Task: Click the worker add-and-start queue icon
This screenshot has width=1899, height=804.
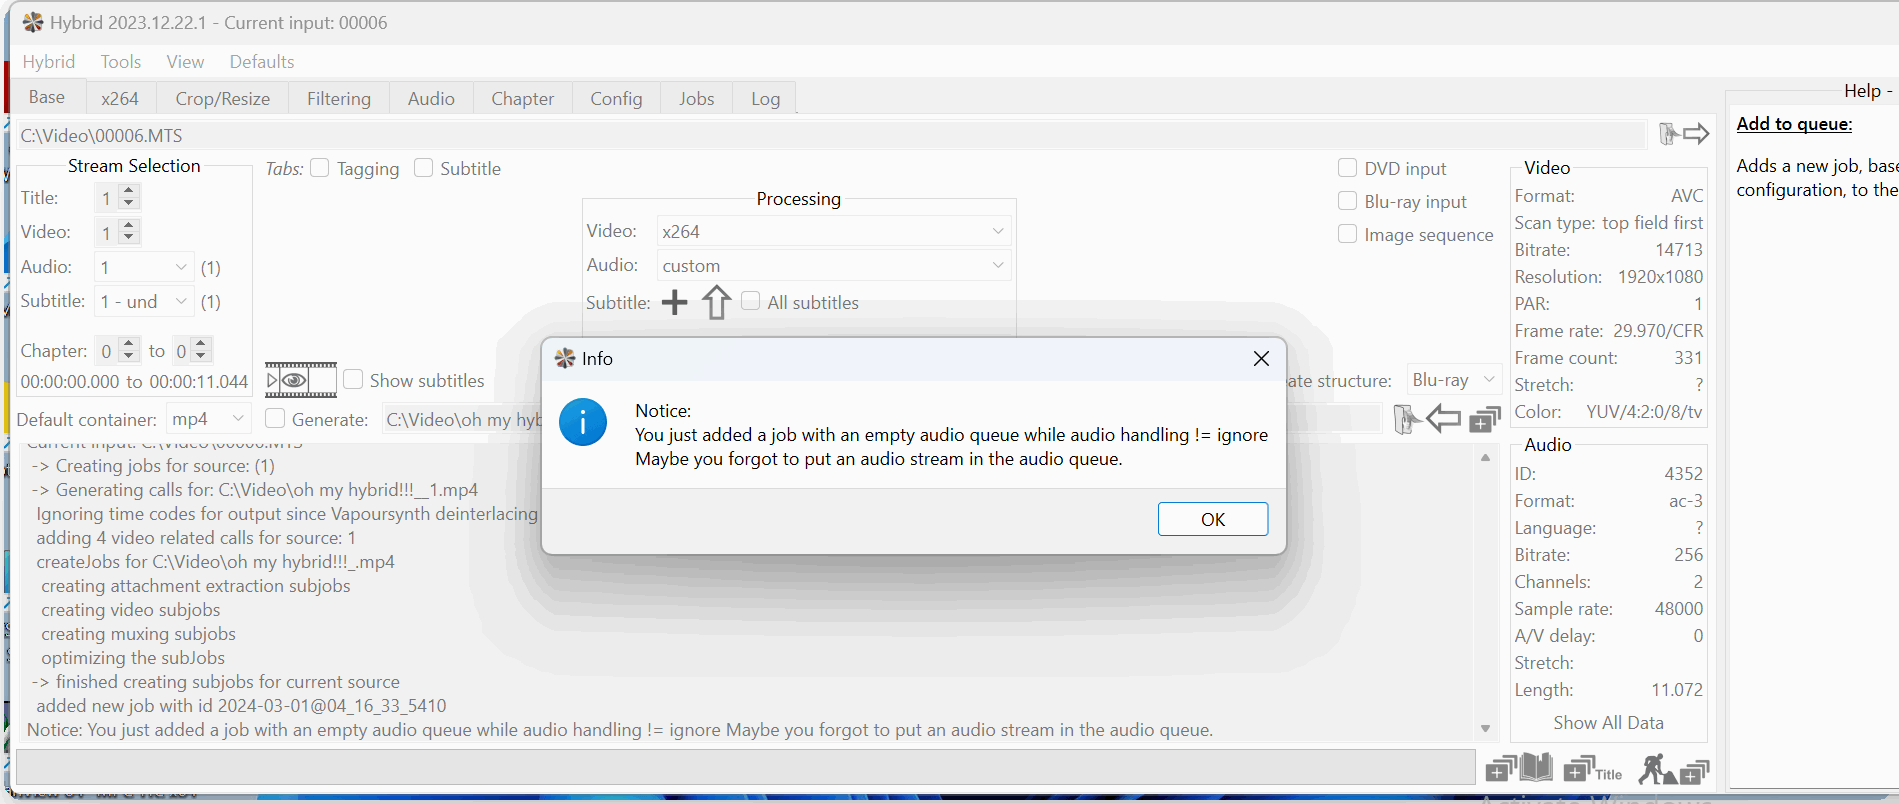Action: (1672, 770)
